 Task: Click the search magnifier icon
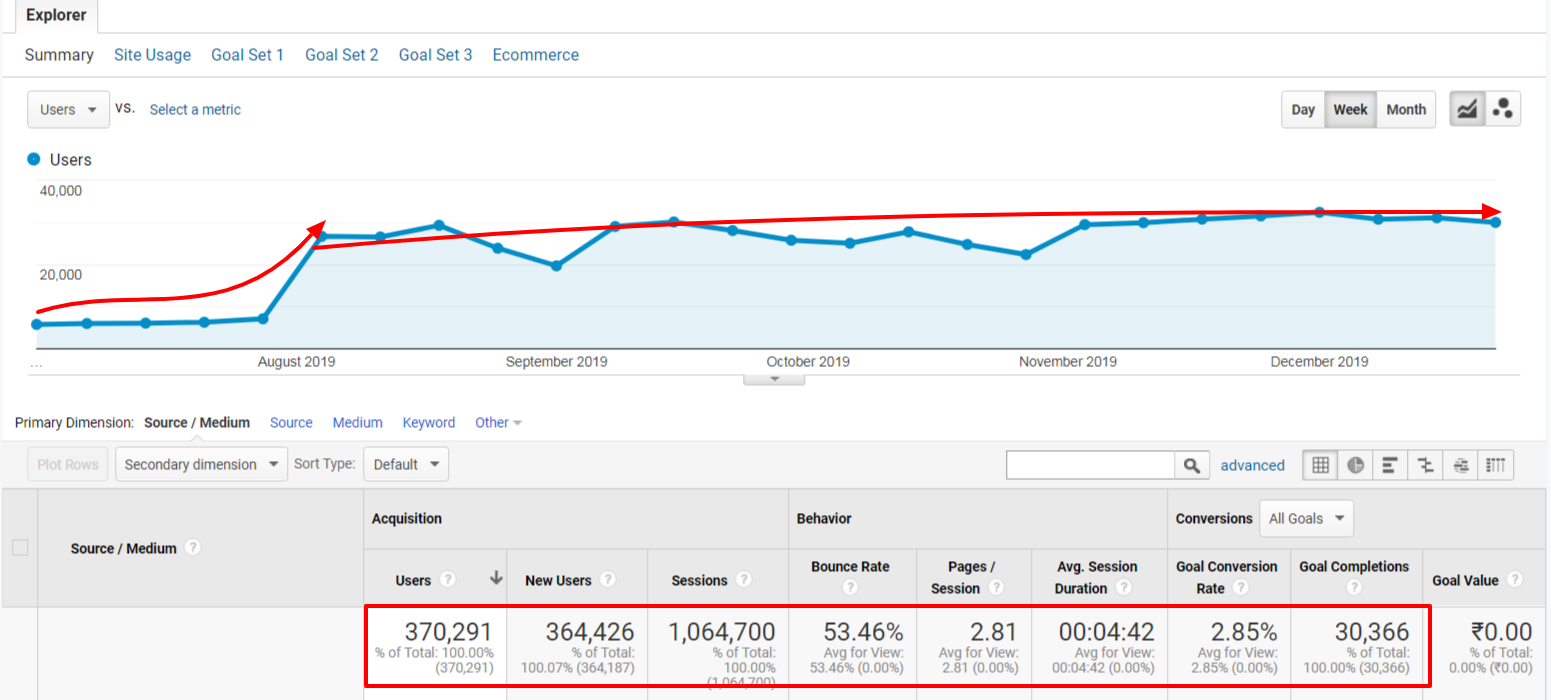tap(1193, 465)
